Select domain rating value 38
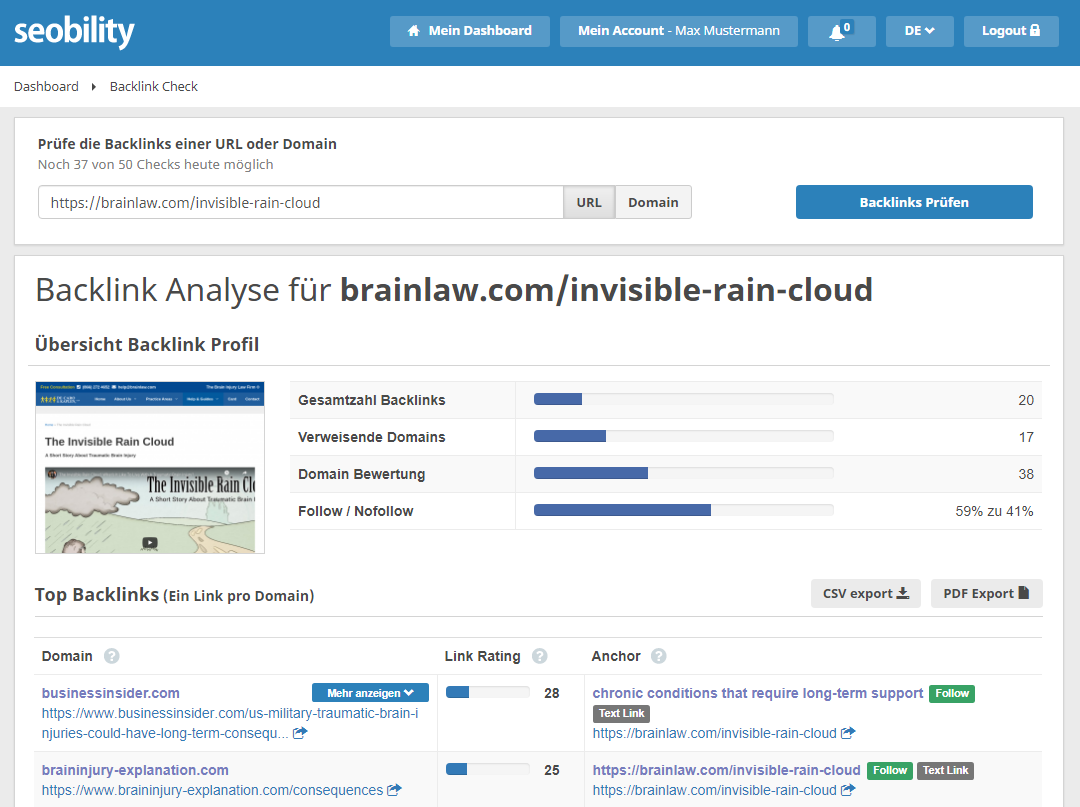This screenshot has height=807, width=1080. pyautogui.click(x=1026, y=474)
